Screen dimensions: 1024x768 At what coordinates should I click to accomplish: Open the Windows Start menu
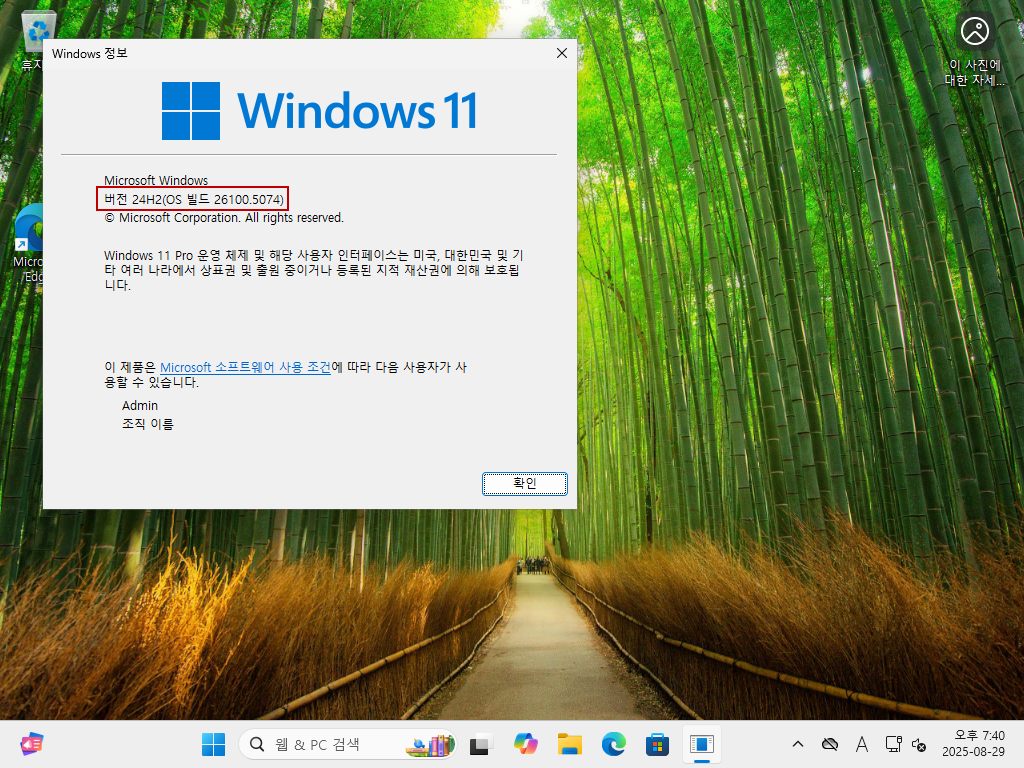click(214, 744)
